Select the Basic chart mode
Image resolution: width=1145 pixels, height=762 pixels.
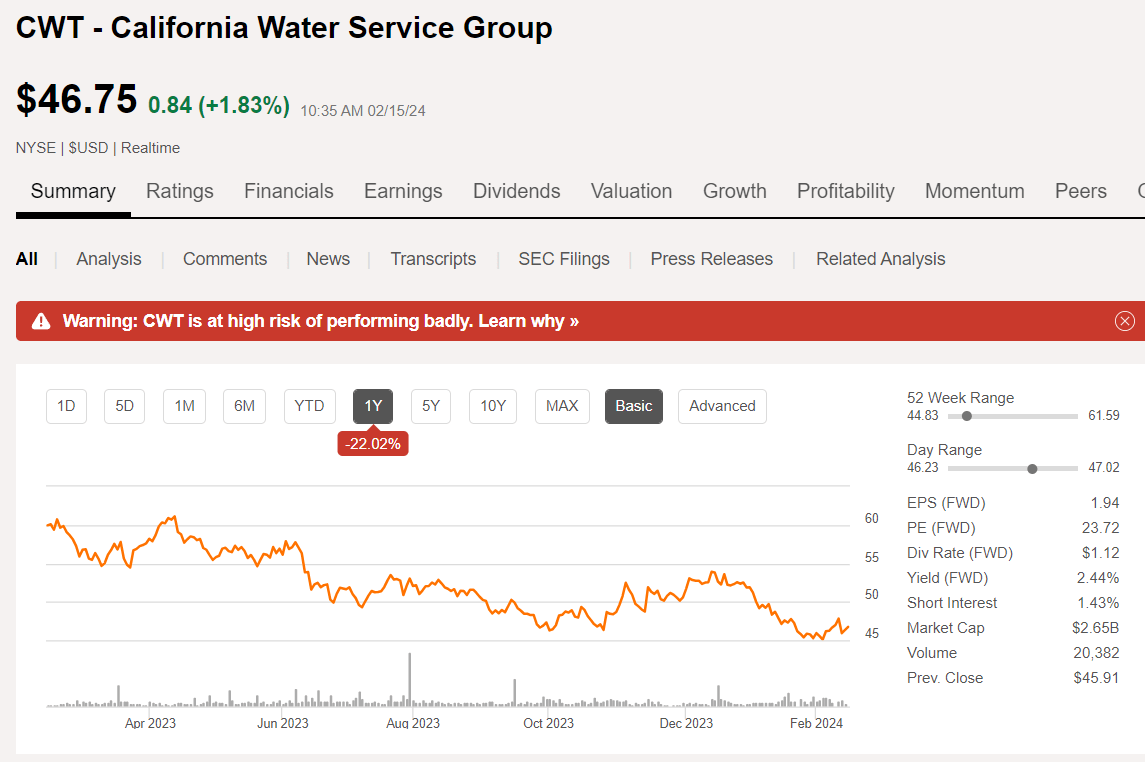[633, 406]
